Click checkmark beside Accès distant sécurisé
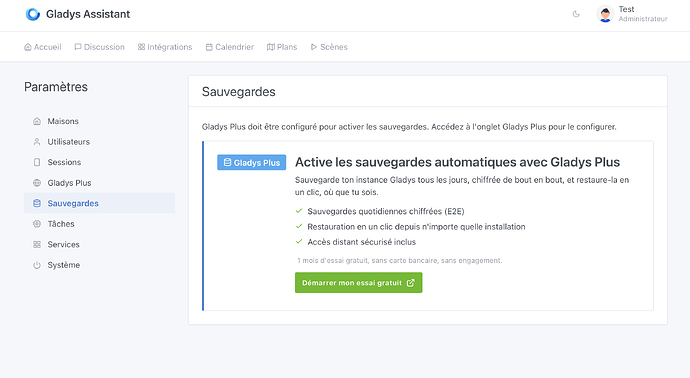690x378 pixels. coord(299,242)
